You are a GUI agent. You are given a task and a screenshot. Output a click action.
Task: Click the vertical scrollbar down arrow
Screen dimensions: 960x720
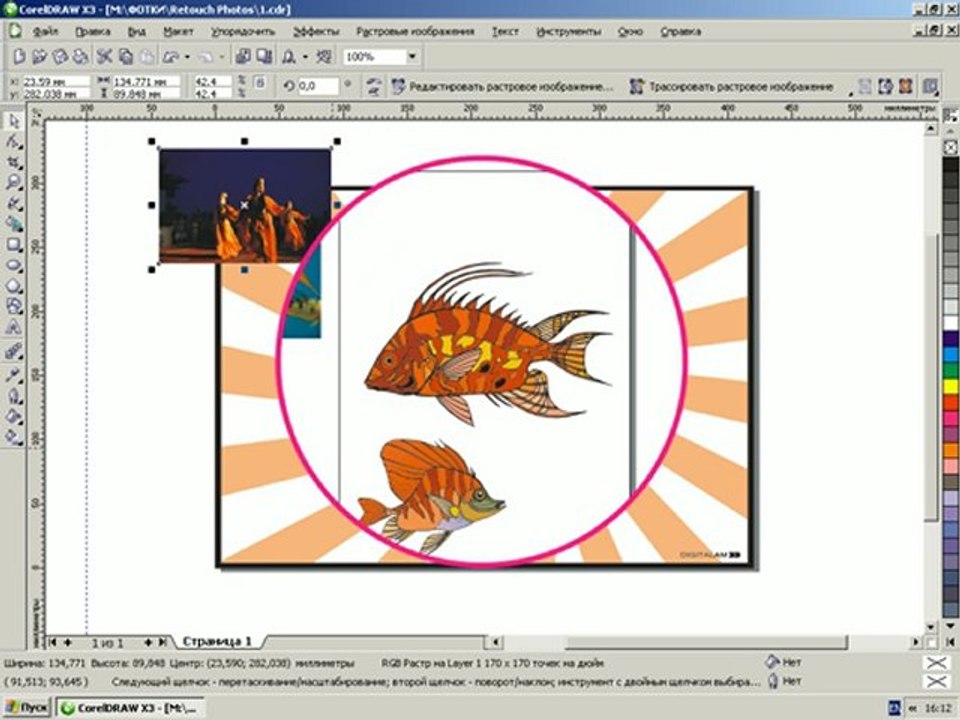[x=931, y=628]
